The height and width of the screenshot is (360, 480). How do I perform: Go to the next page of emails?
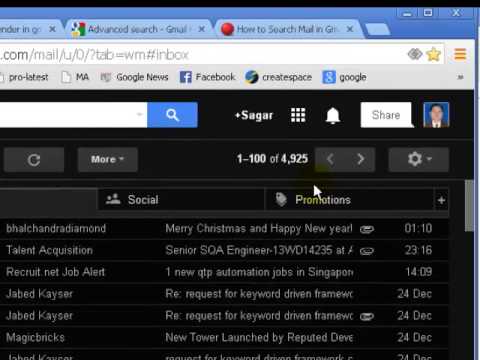point(360,159)
